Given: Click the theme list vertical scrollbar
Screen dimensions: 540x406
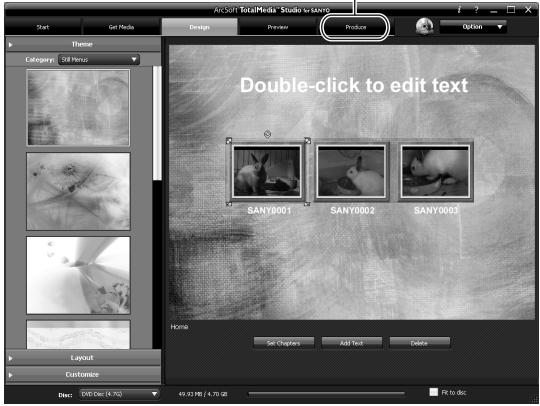Looking at the screenshot, I should point(157,123).
